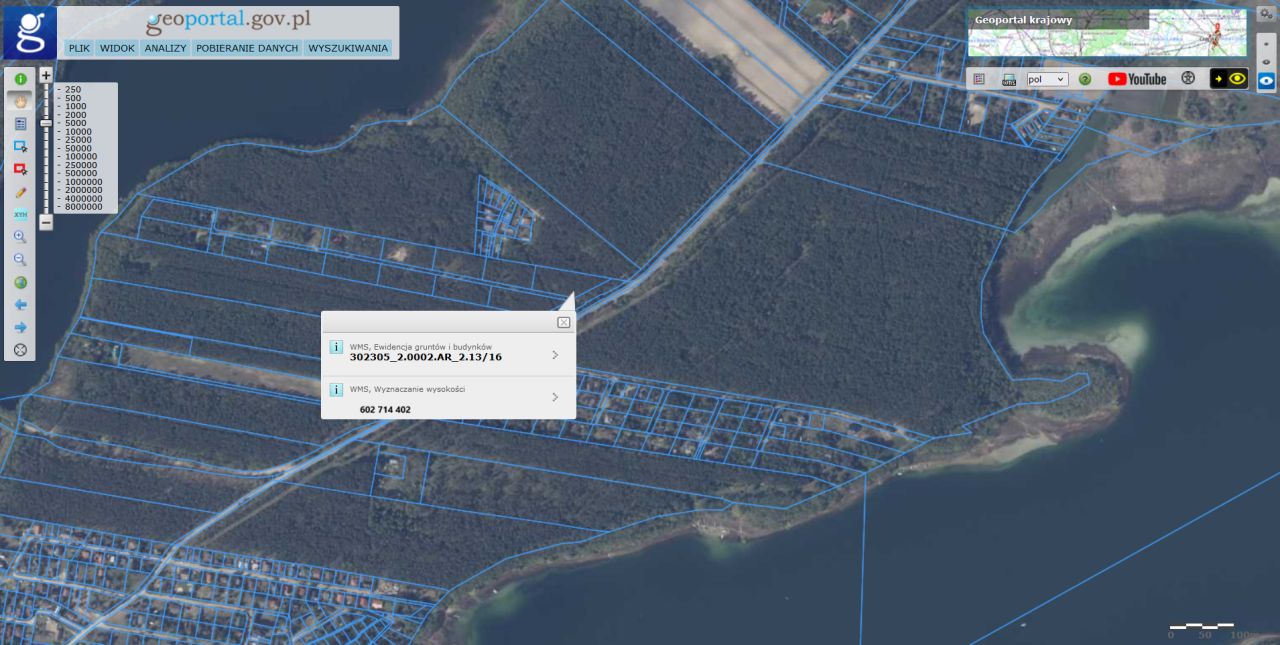Click the 'WMS, Ewidencja gruntów i budynków' label

[x=421, y=346]
